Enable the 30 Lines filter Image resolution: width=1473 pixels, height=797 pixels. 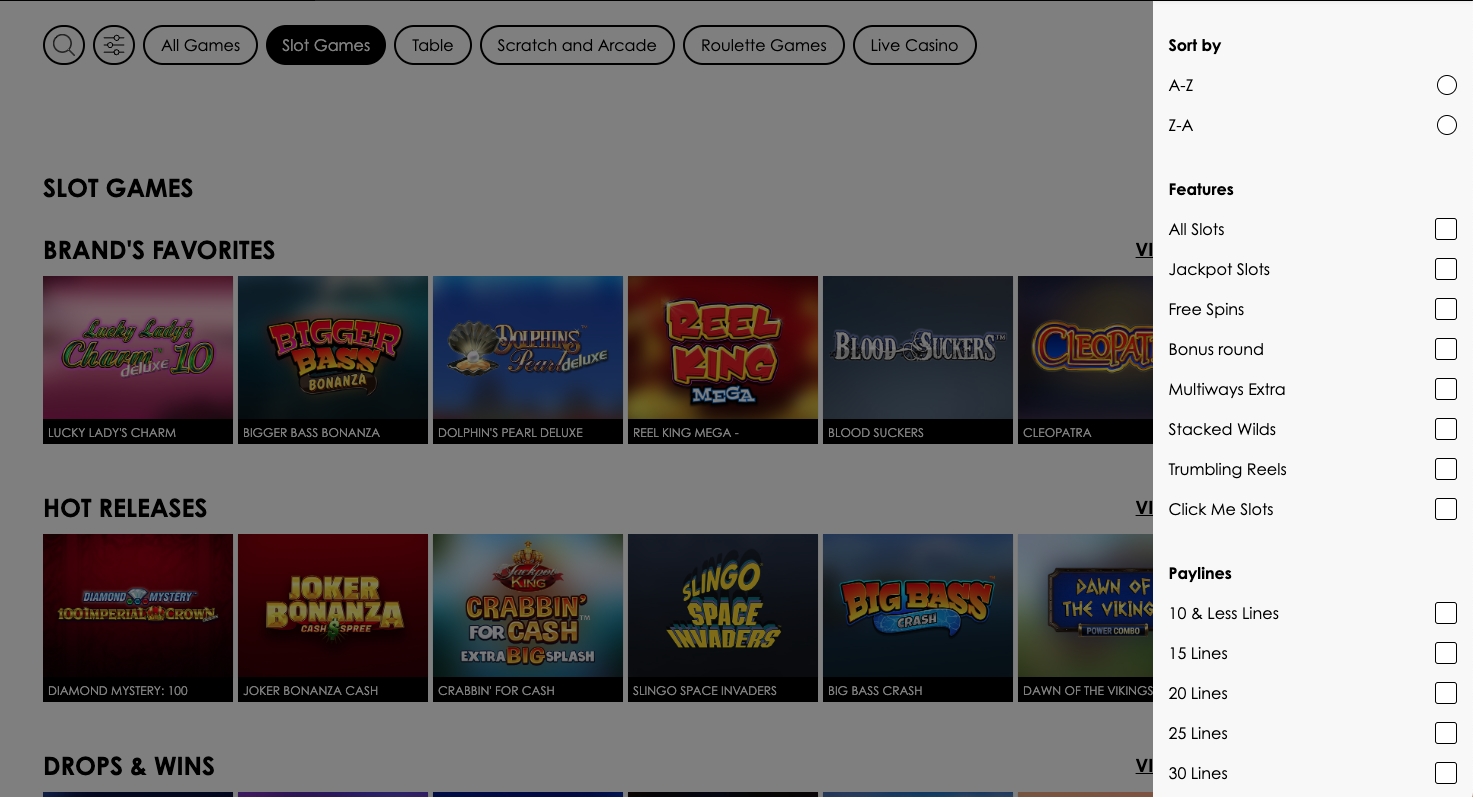click(1446, 773)
